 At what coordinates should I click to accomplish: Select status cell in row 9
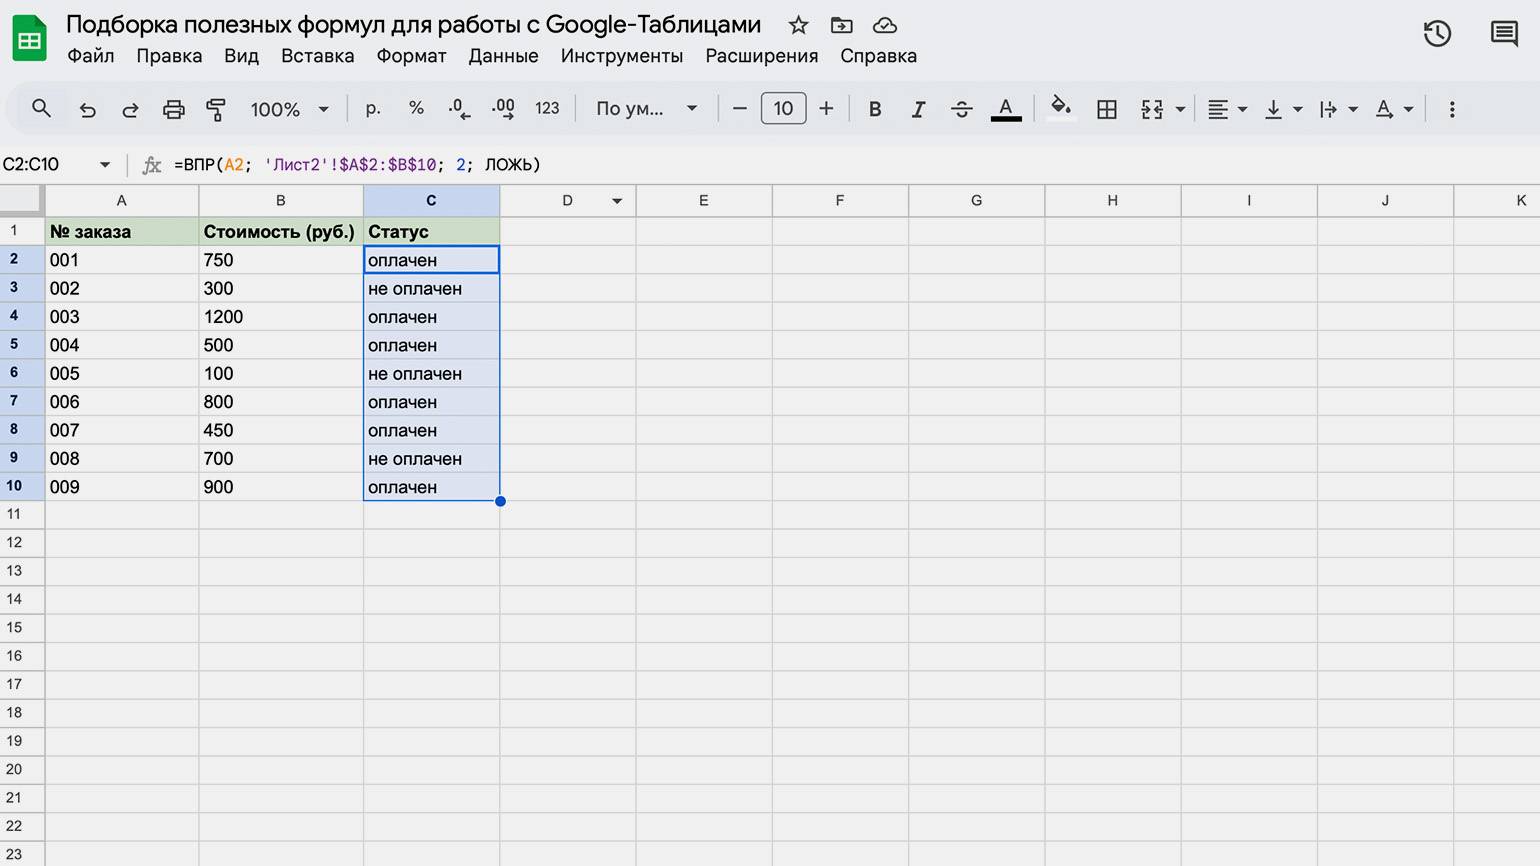(x=431, y=459)
